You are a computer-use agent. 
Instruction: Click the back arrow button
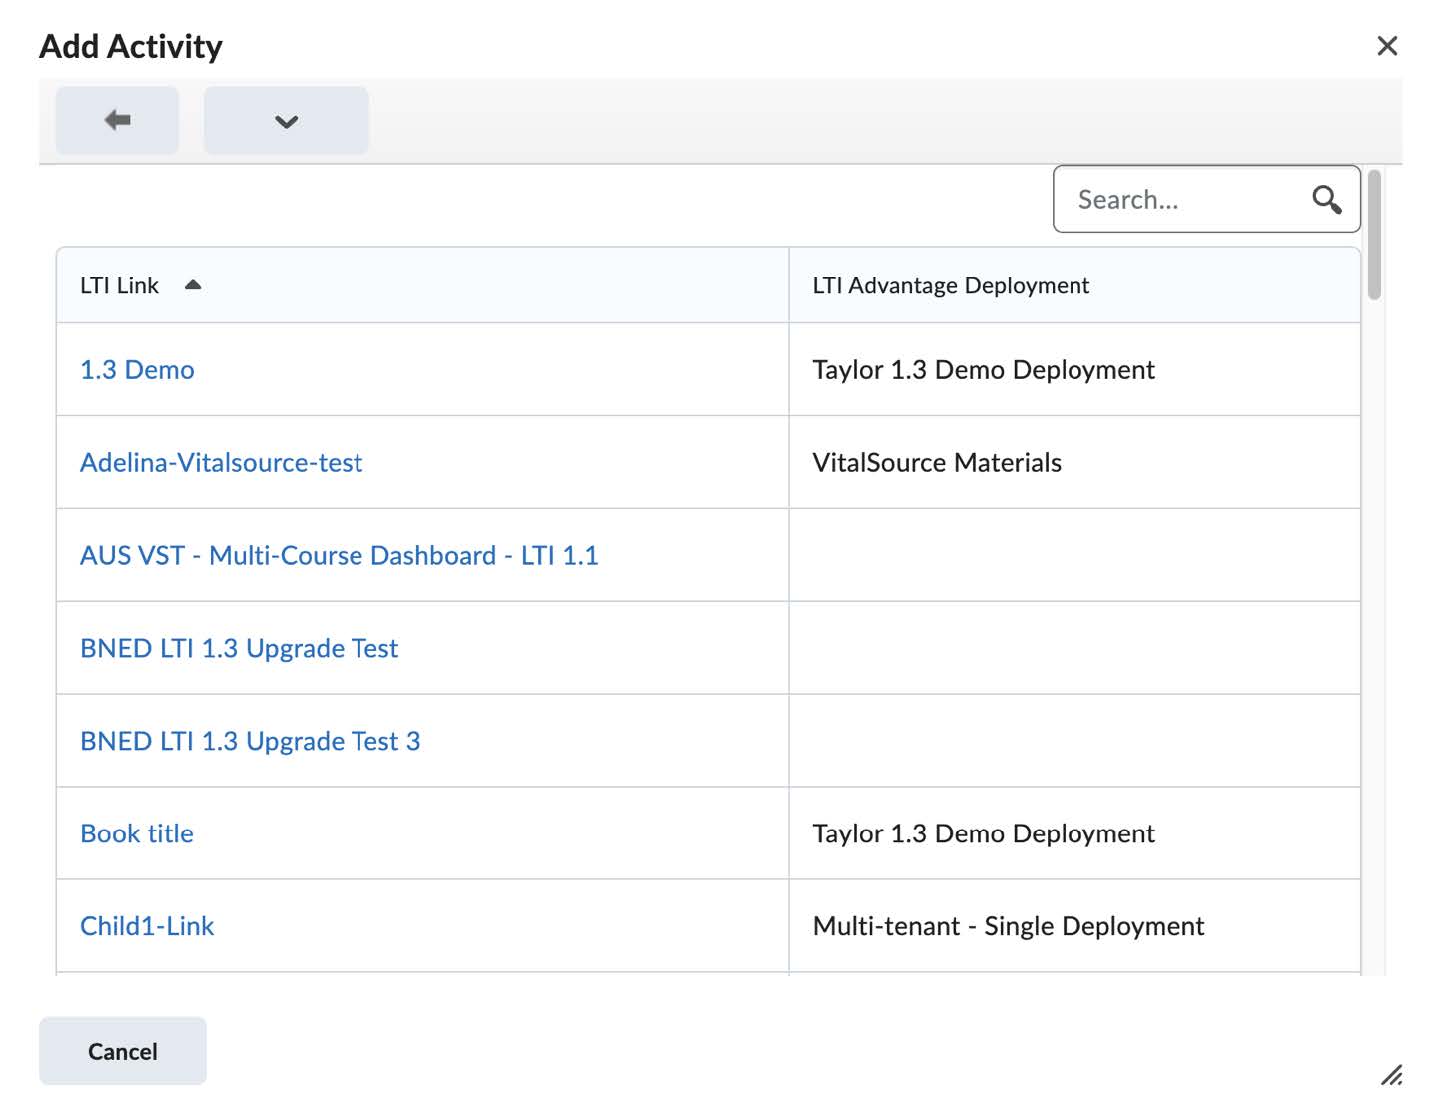(x=117, y=120)
